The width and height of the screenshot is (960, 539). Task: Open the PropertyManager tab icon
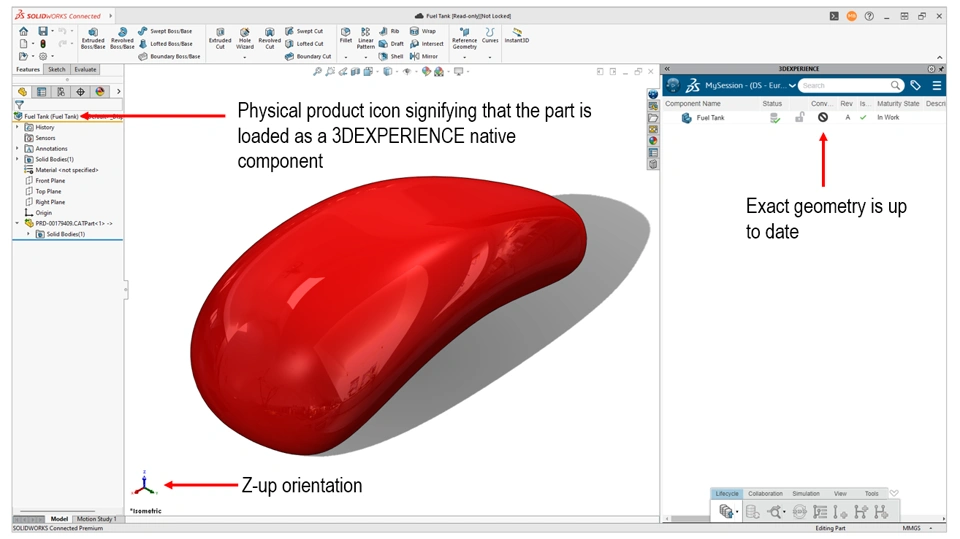coord(42,92)
